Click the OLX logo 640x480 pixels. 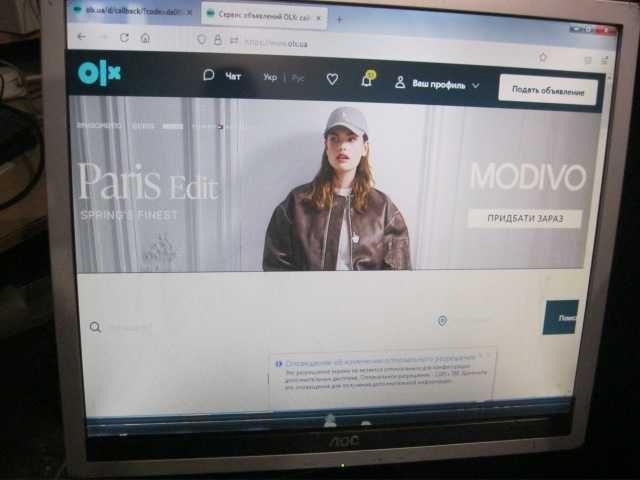[99, 73]
